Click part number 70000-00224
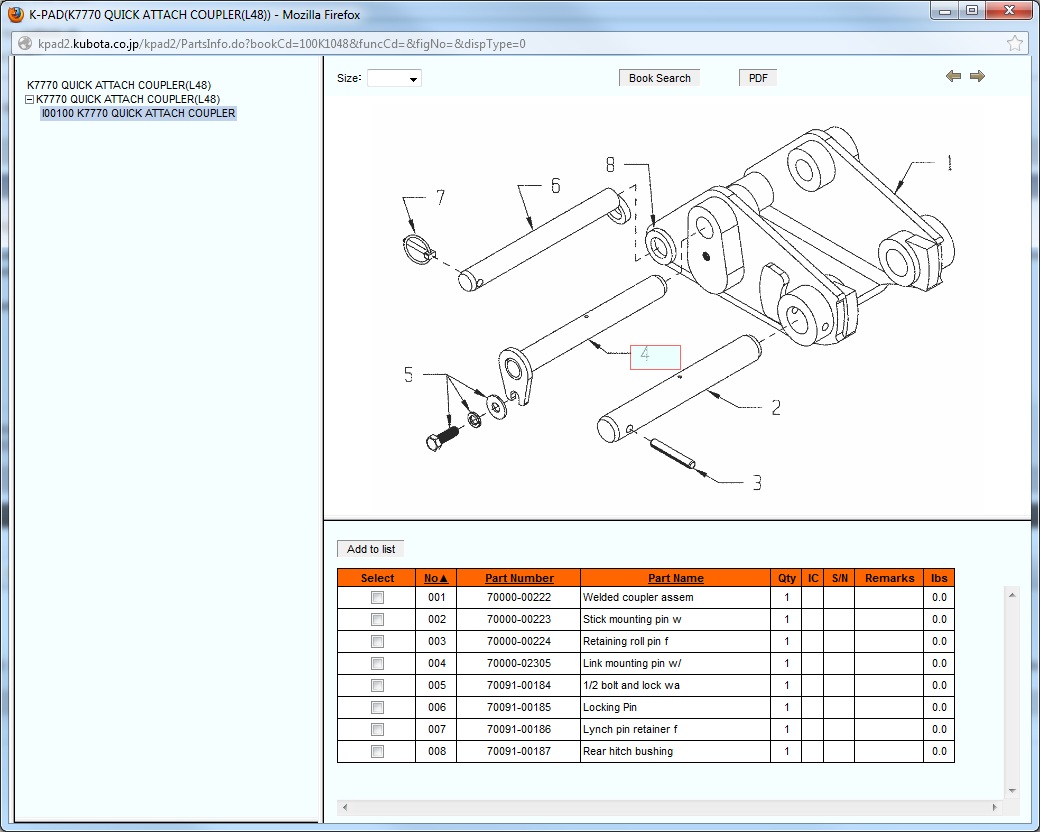This screenshot has height=832, width=1041. tap(519, 641)
